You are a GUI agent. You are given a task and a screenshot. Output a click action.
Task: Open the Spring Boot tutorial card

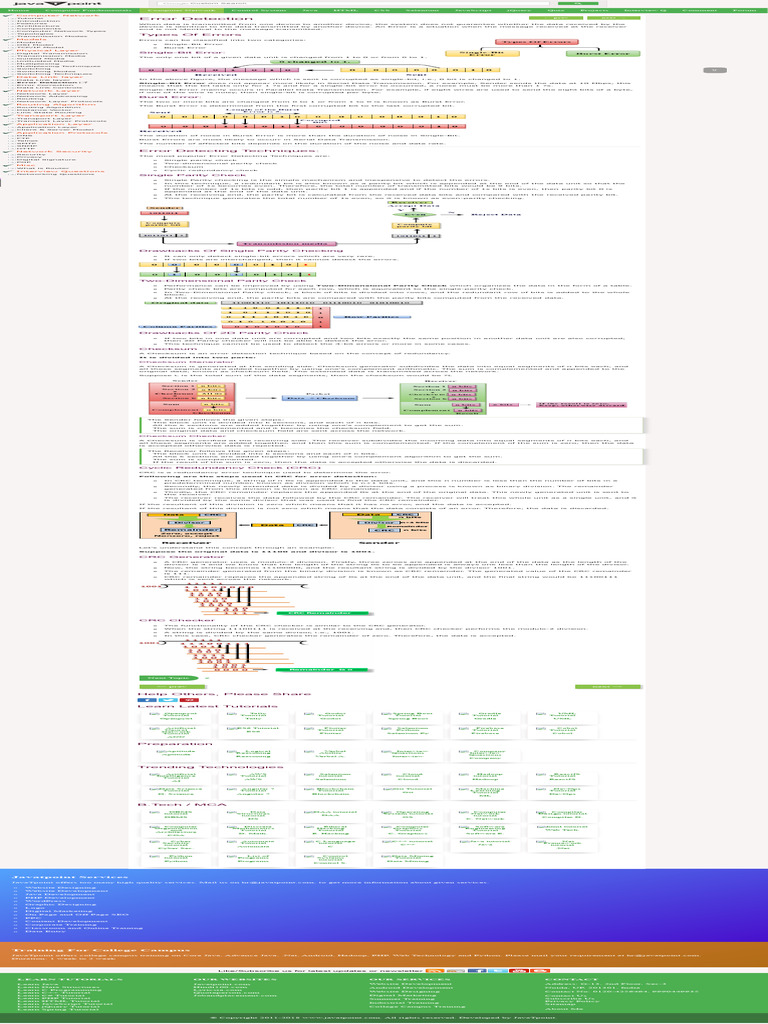(x=408, y=716)
